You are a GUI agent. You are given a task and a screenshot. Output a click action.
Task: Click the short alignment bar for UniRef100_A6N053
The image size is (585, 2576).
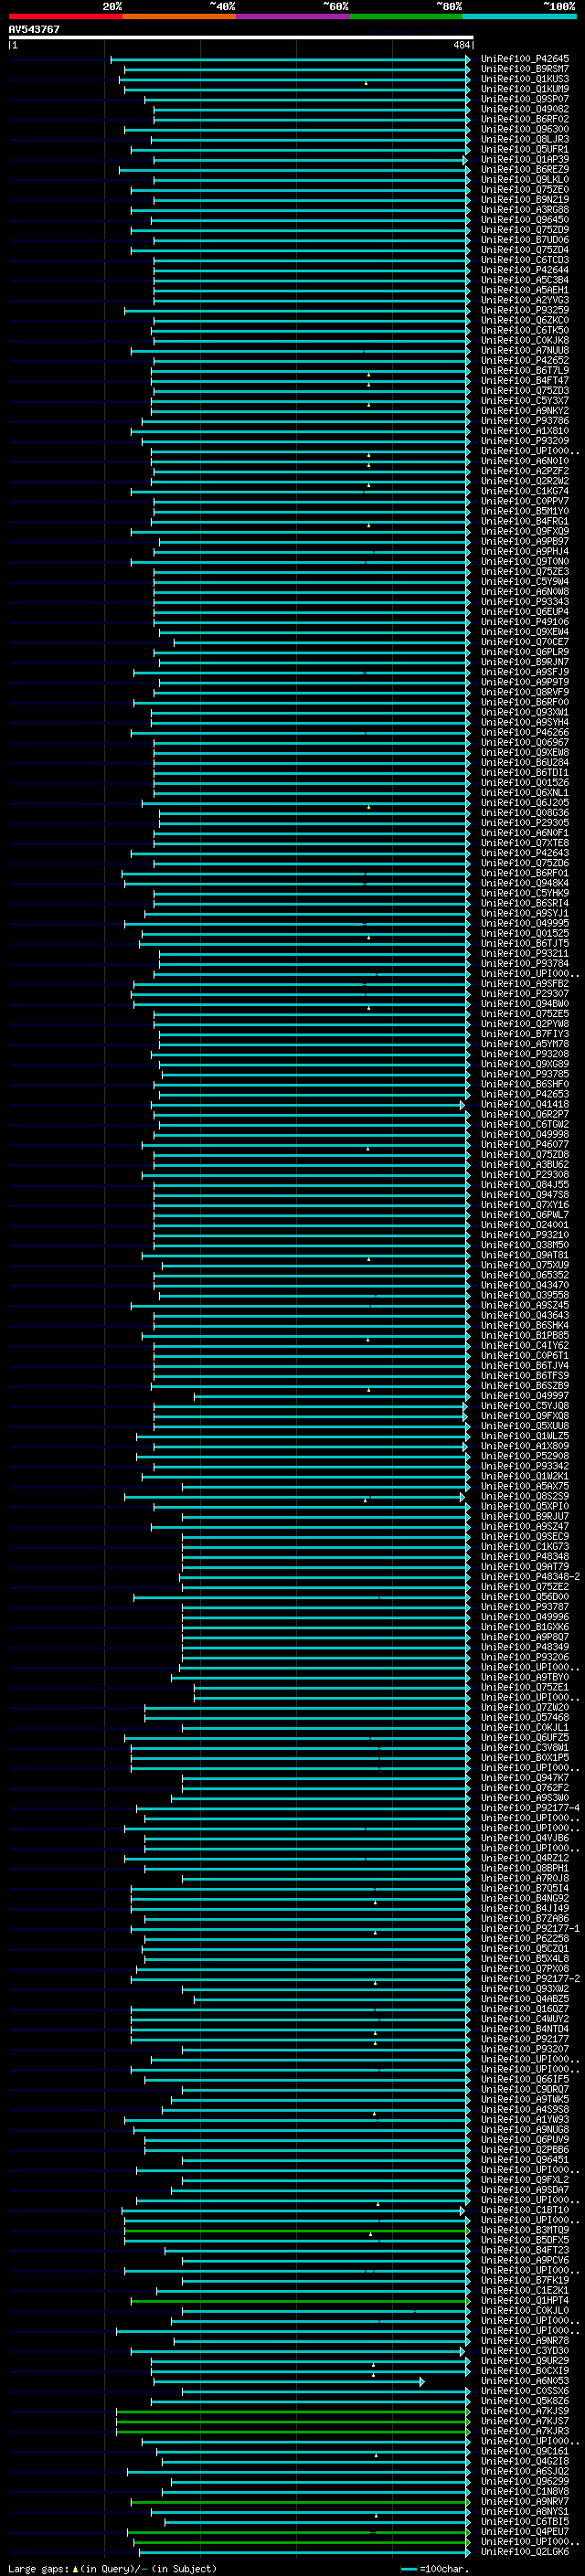[288, 2381]
